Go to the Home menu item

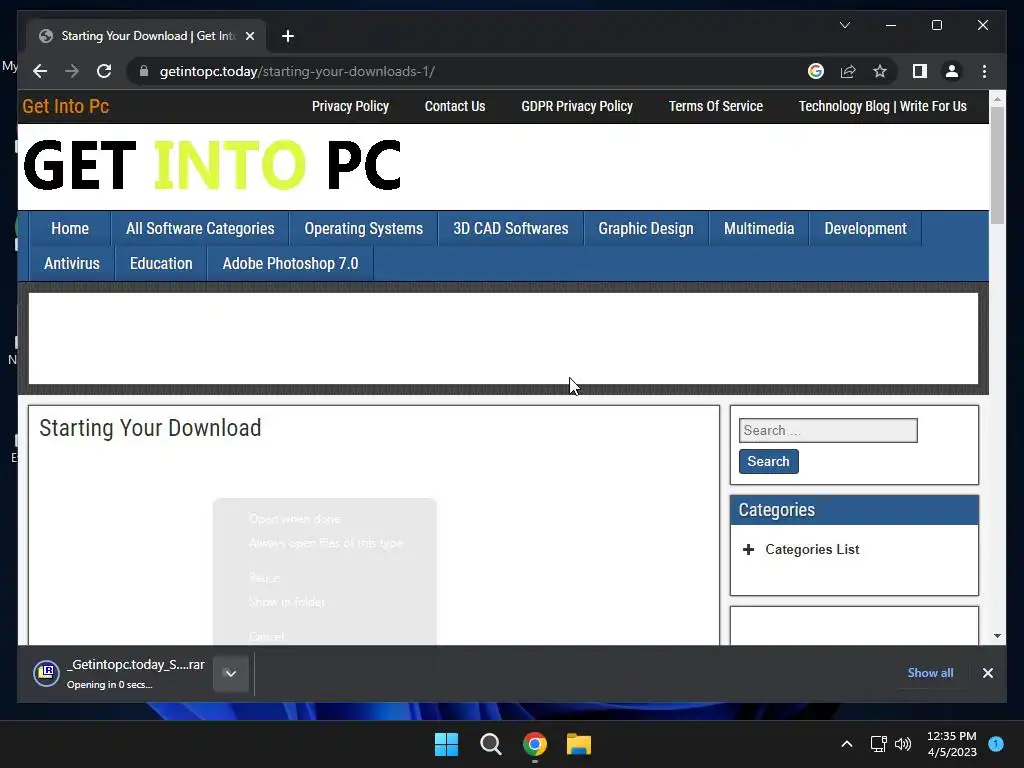(x=70, y=229)
